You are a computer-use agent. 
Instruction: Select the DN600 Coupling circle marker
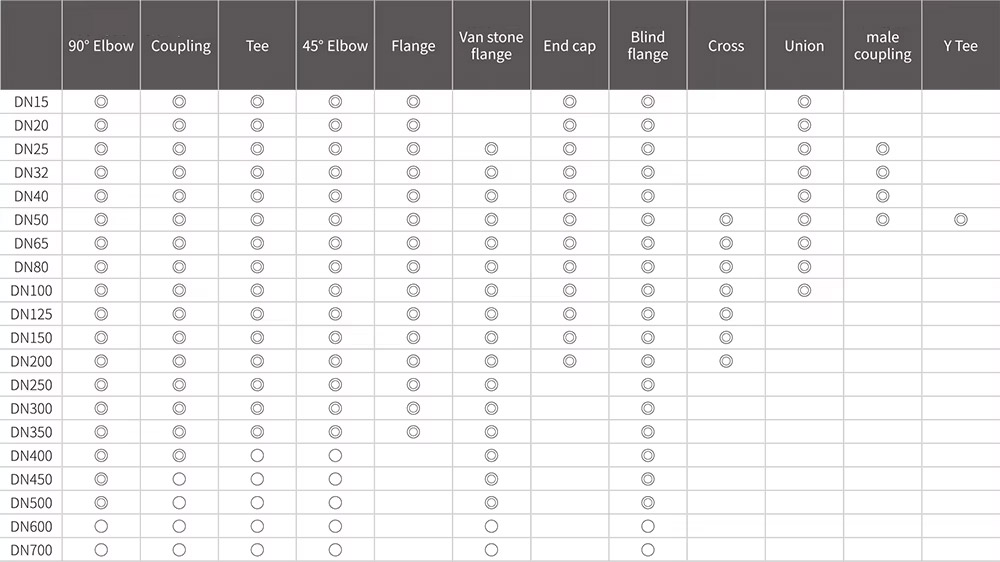point(179,526)
